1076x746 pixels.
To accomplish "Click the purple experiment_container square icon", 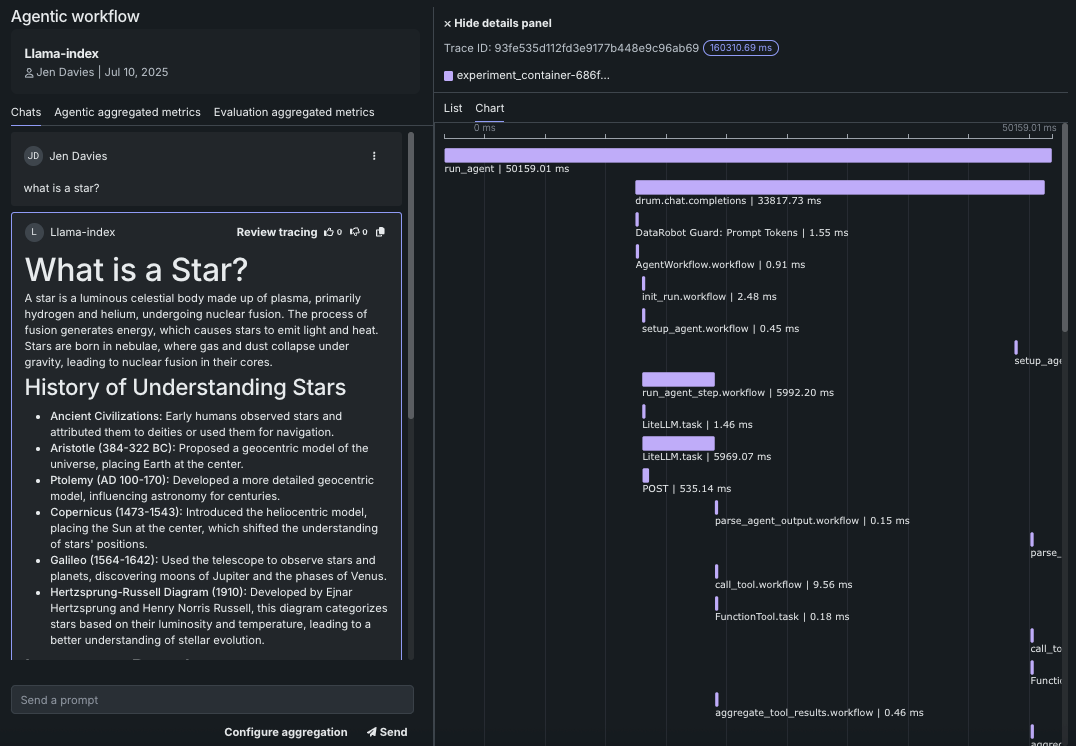I will [449, 76].
